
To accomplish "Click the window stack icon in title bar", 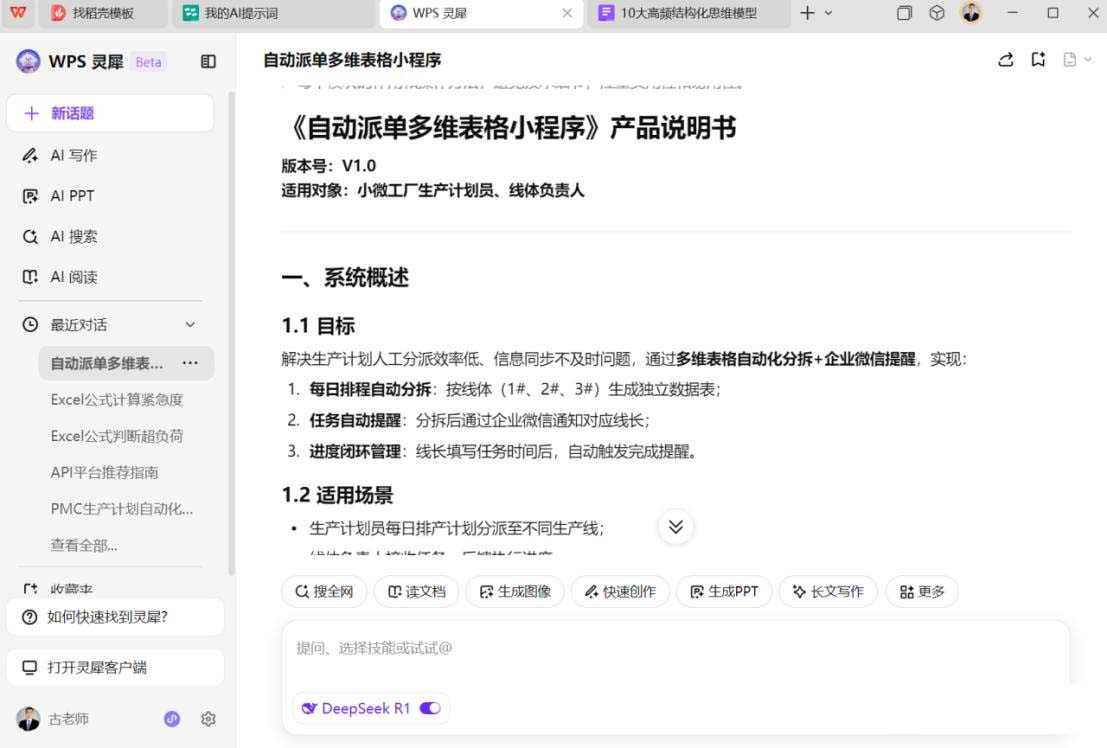I will (x=904, y=13).
